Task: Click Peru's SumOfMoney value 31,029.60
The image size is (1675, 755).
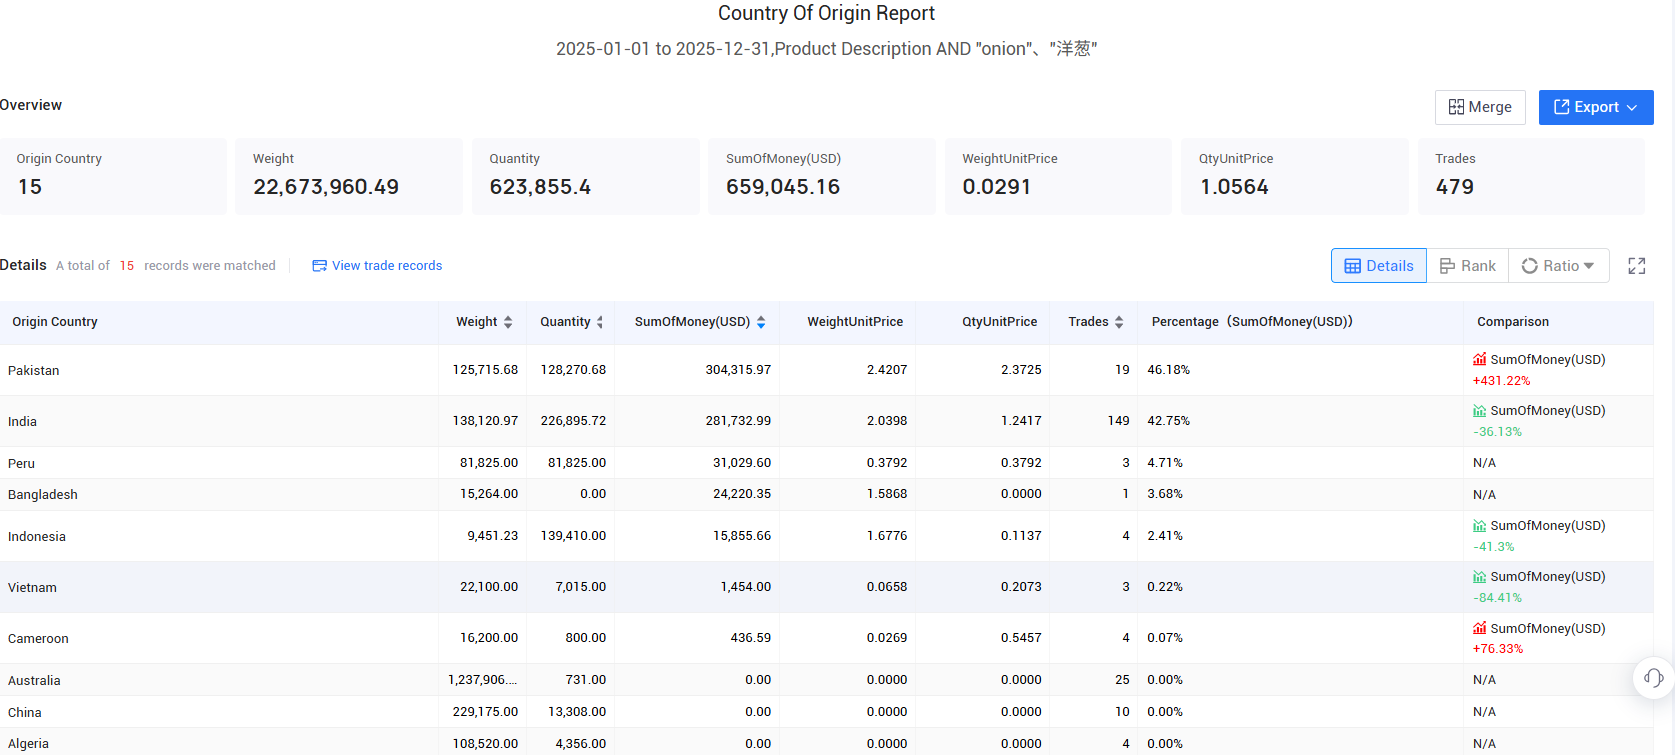Action: [742, 463]
